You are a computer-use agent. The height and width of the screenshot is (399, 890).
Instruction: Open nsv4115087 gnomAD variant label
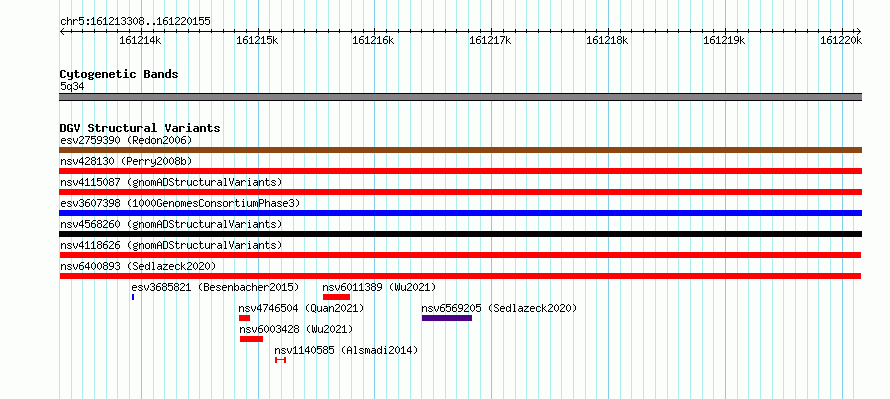click(171, 182)
